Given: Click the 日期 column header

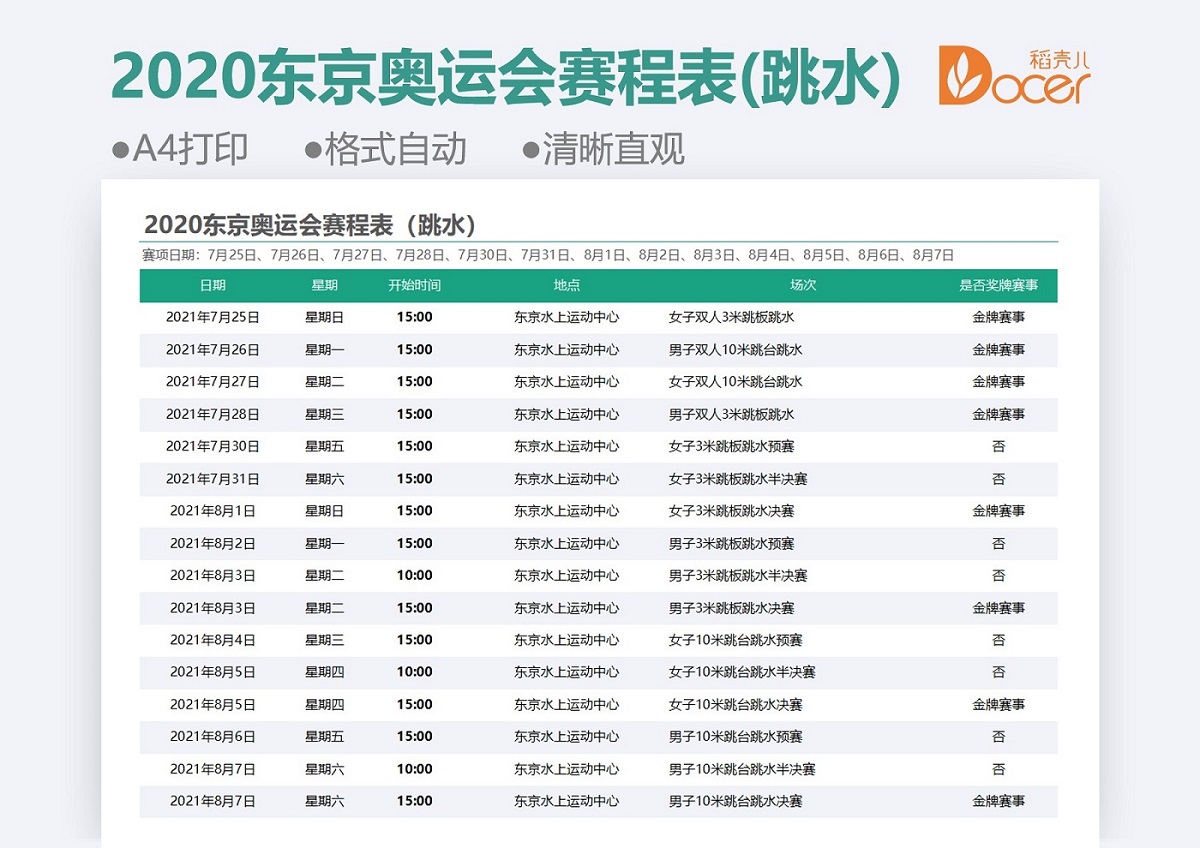Looking at the screenshot, I should [212, 285].
